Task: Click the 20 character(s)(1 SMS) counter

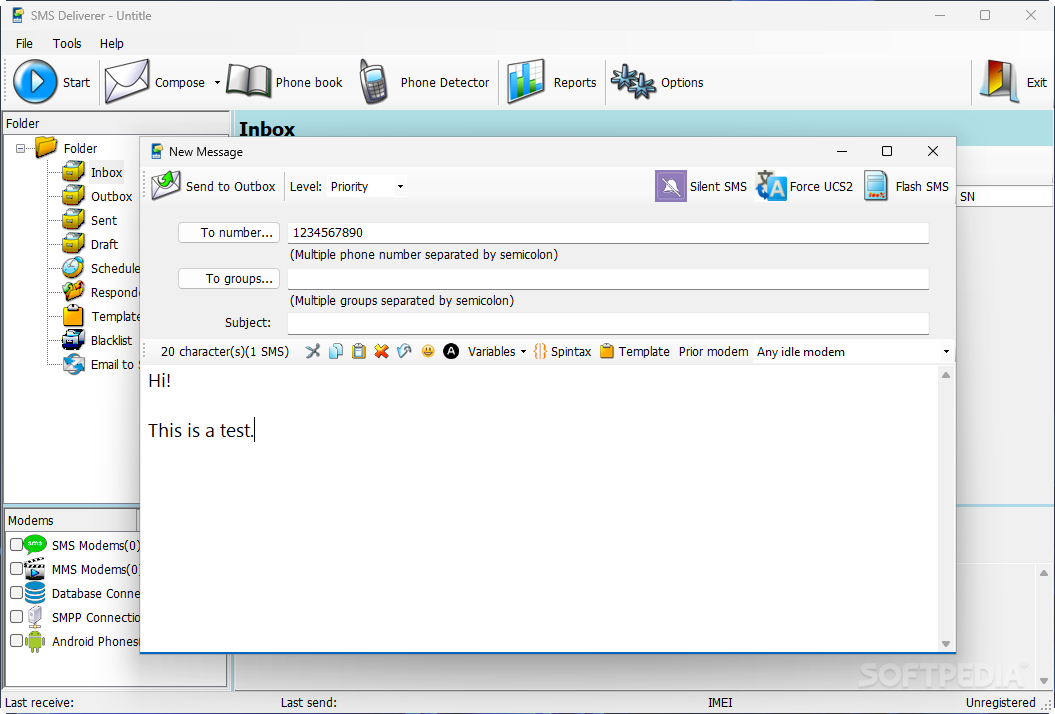Action: [225, 351]
